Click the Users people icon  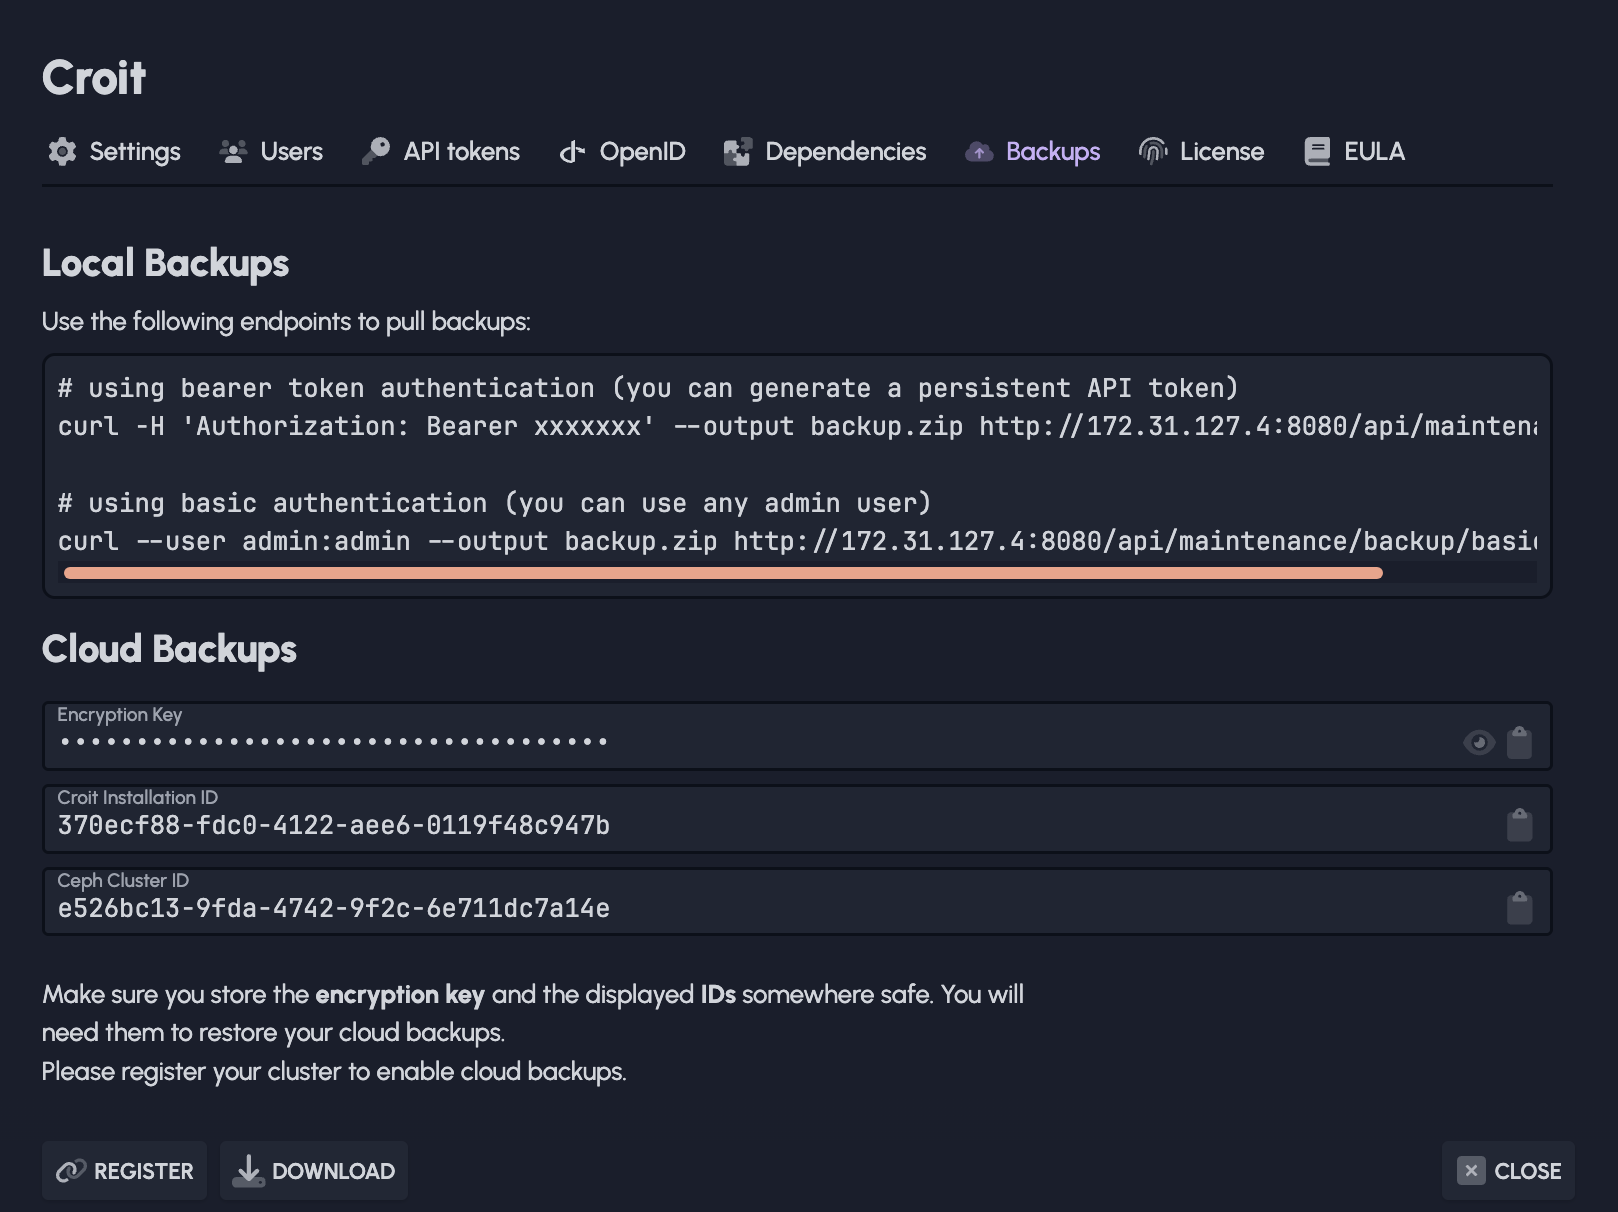pos(233,151)
